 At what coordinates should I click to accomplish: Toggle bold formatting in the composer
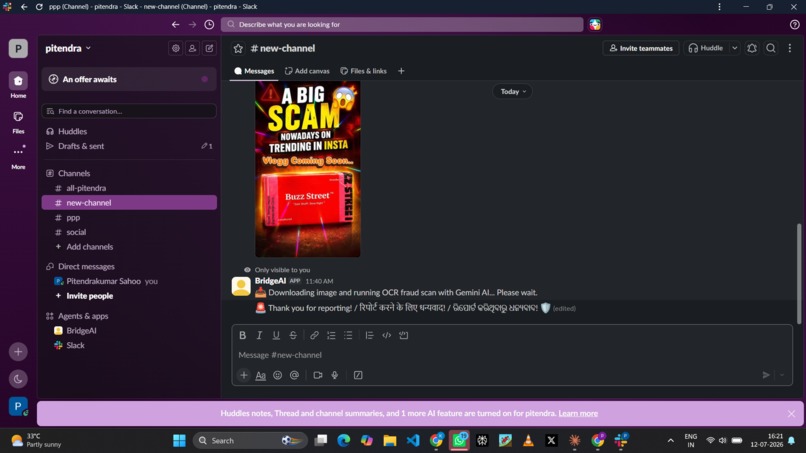pyautogui.click(x=243, y=335)
